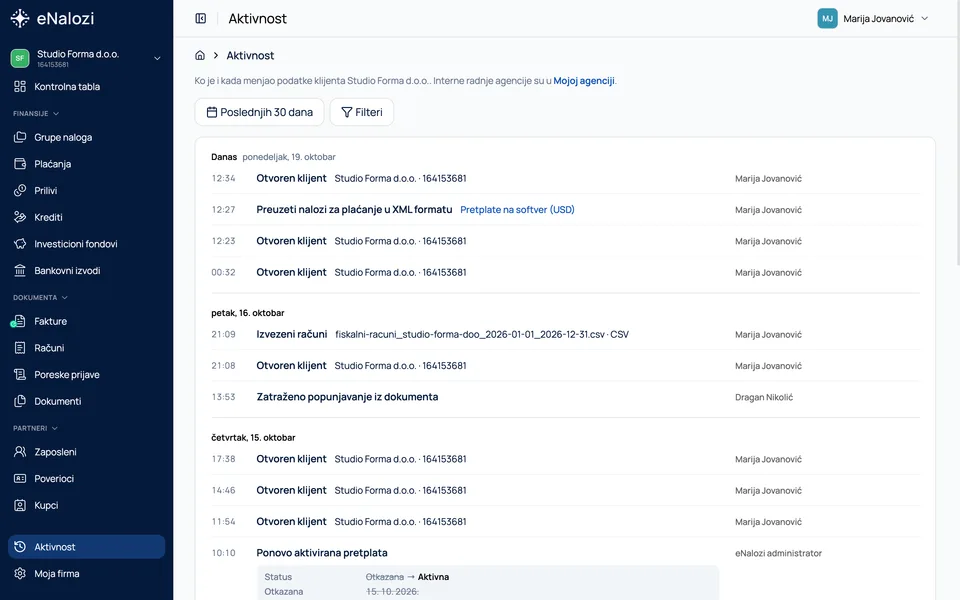Screen dimensions: 960x600
Task: Follow the Mojoj agenciji link
Action: point(583,80)
